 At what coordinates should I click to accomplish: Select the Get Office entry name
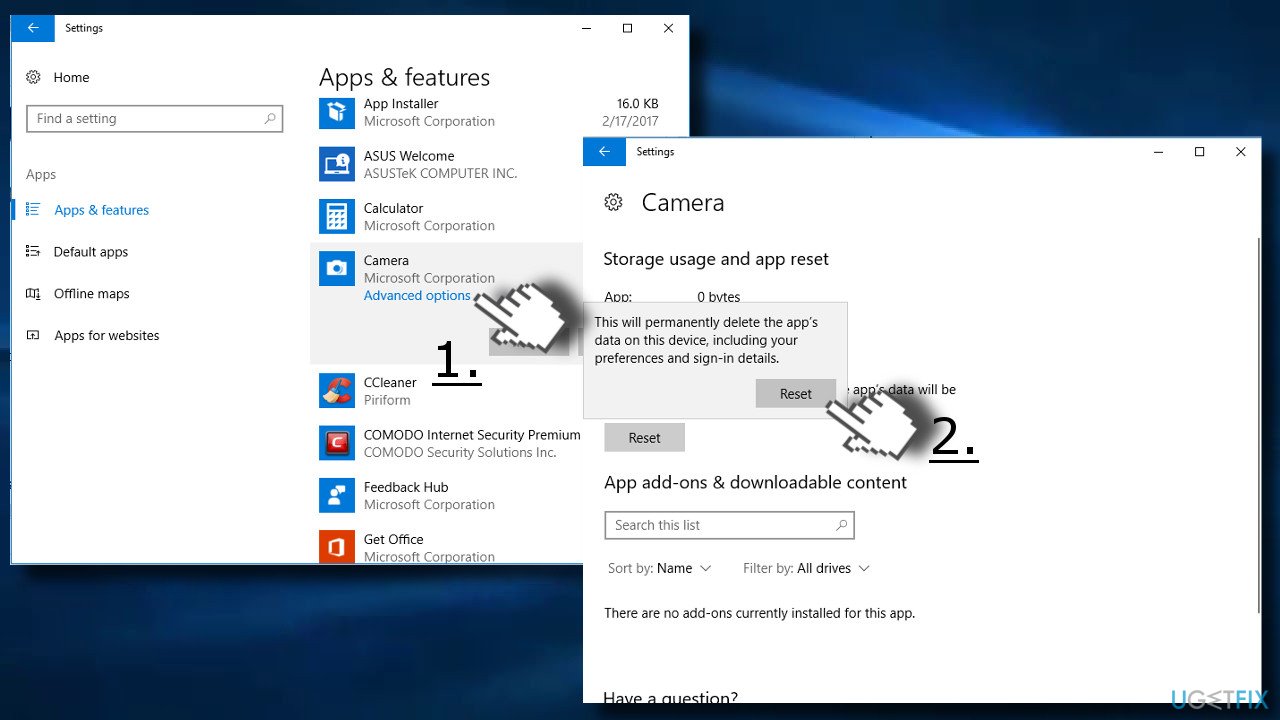point(394,539)
